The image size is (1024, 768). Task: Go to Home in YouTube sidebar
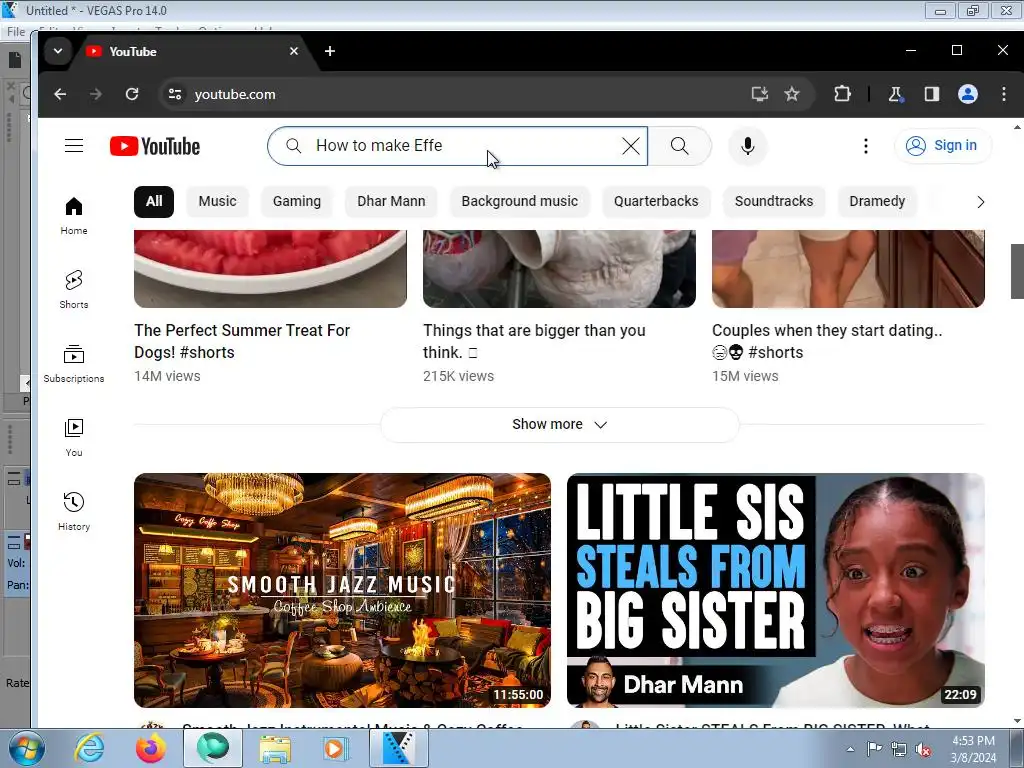click(x=74, y=216)
